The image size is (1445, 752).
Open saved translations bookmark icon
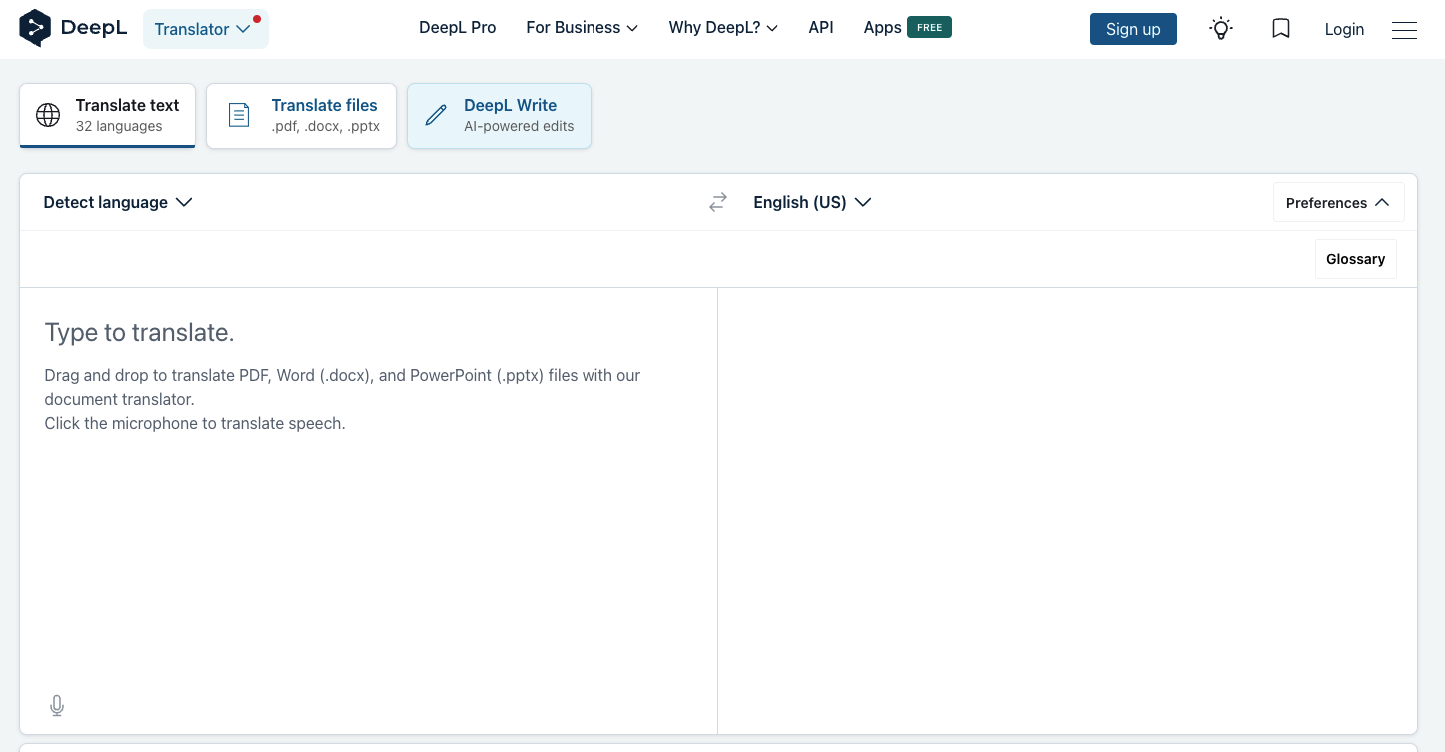point(1281,29)
